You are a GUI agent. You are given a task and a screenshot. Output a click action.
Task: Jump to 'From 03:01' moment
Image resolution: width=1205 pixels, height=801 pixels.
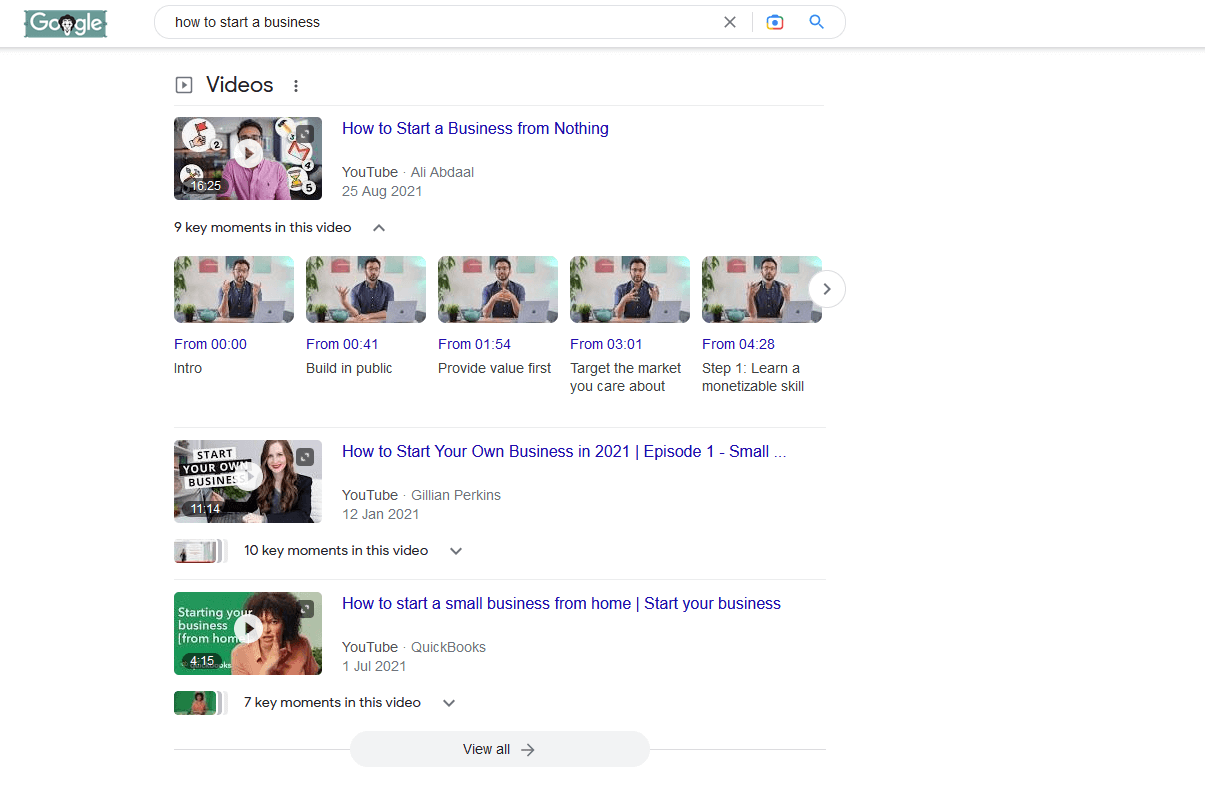tap(606, 344)
